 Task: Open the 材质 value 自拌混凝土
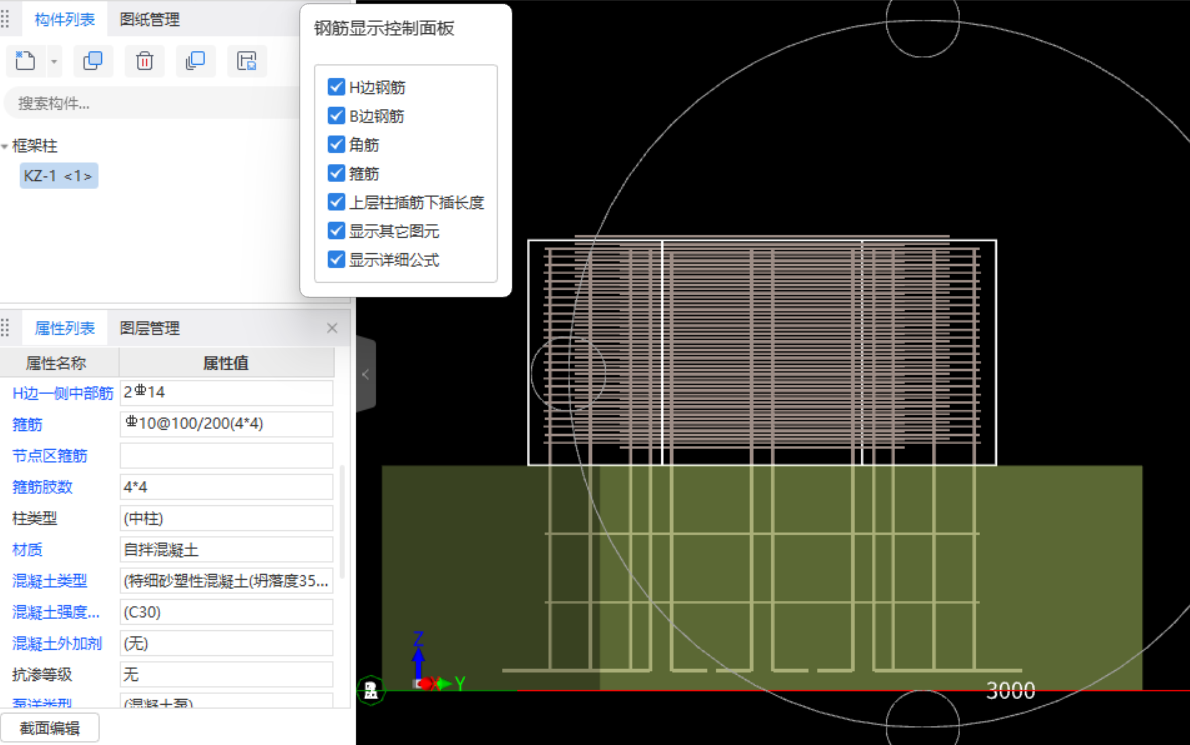point(226,549)
